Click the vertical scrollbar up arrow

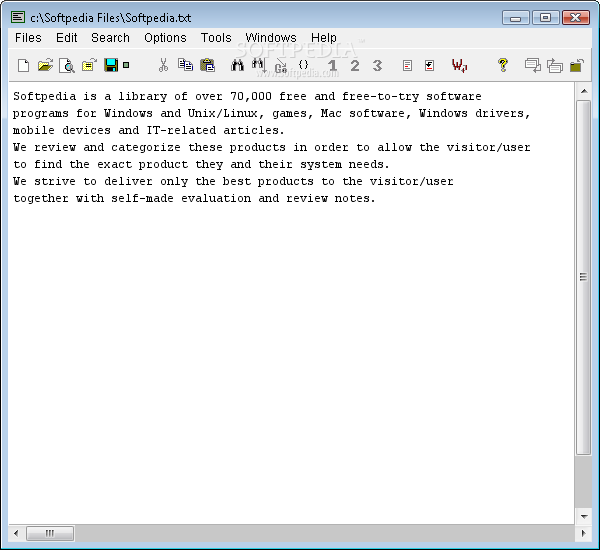click(x=584, y=91)
